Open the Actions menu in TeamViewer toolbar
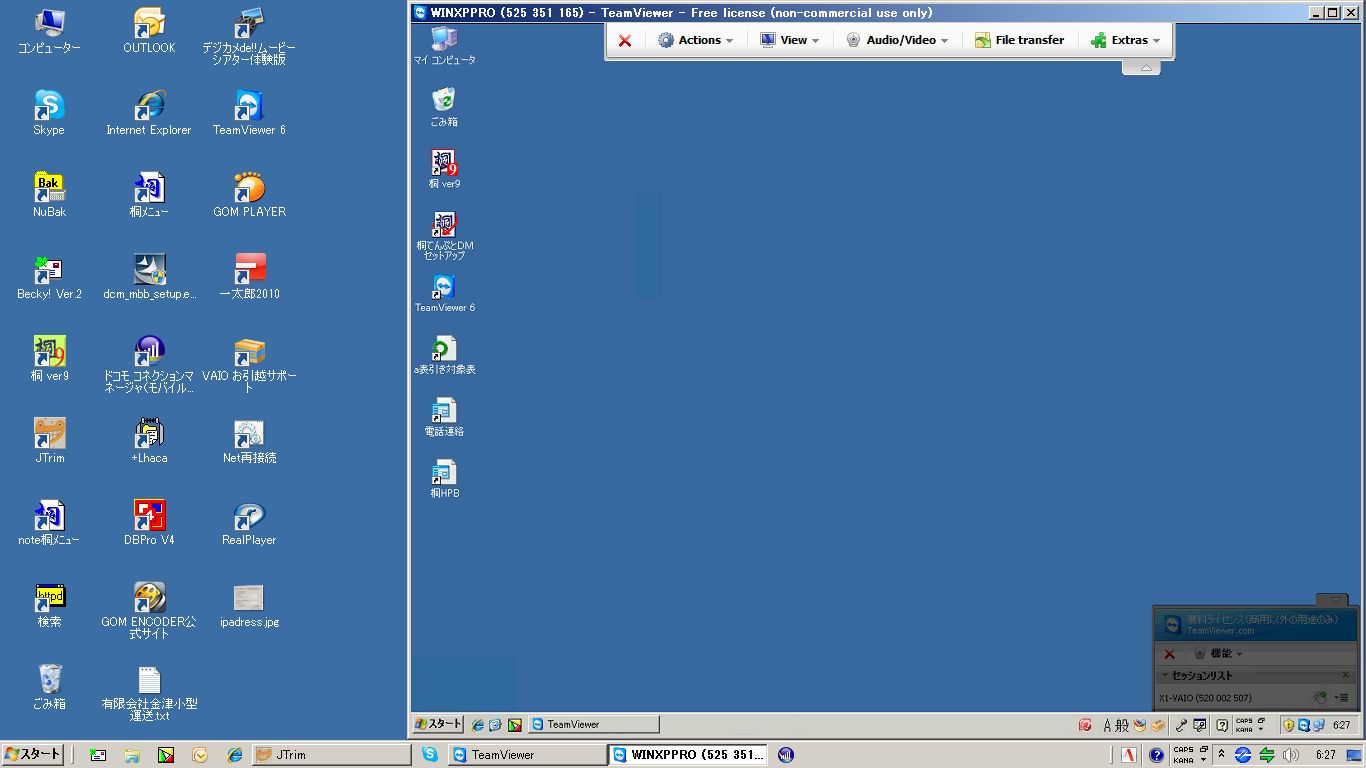Screen dimensions: 1366x768 tap(695, 41)
